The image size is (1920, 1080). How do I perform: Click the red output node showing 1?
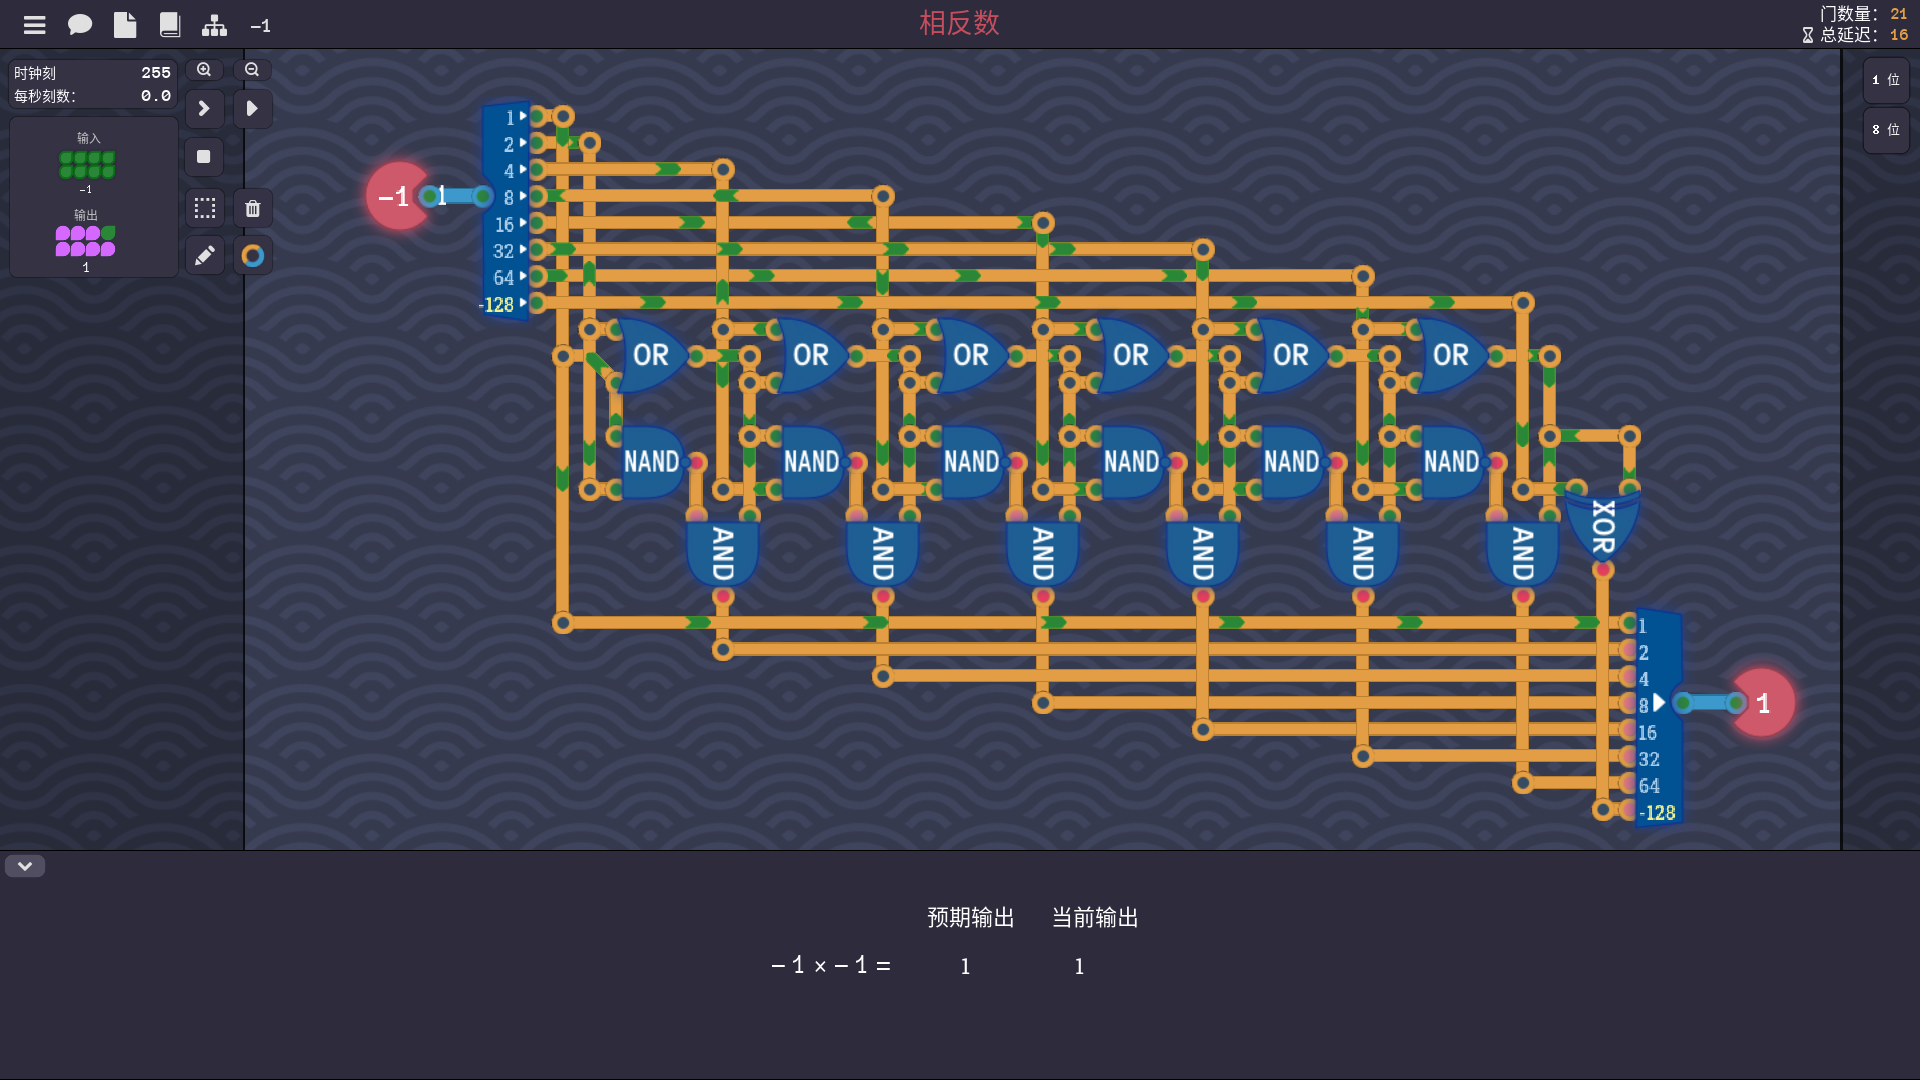coord(1764,703)
